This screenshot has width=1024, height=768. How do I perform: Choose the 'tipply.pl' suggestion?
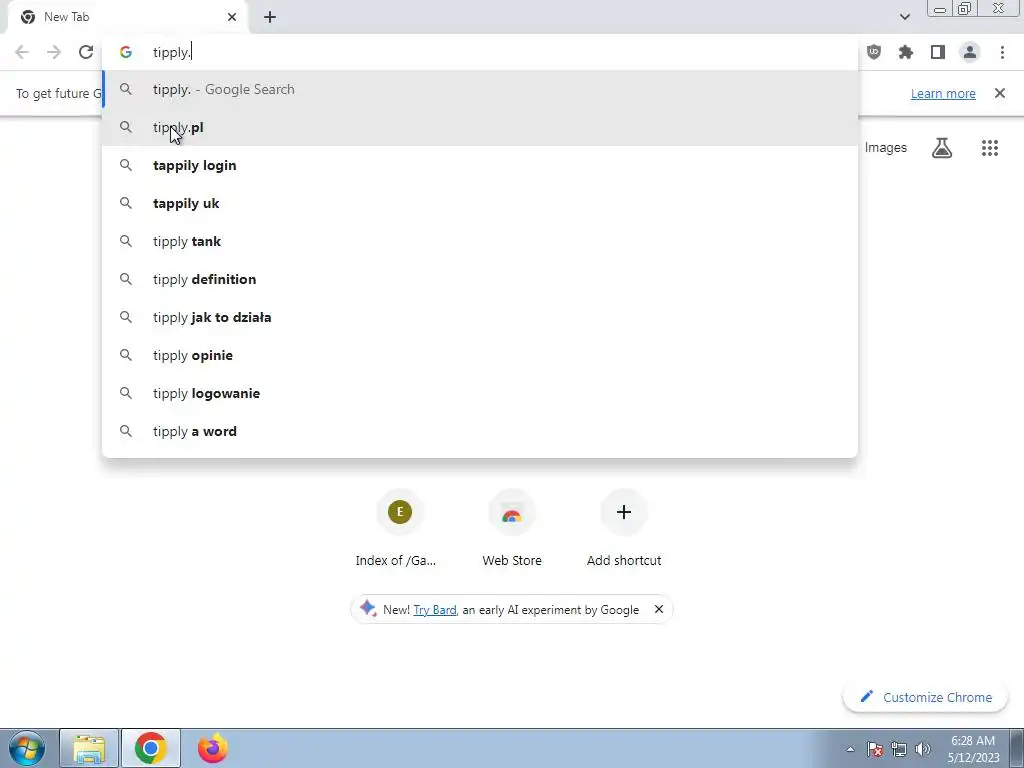tap(480, 127)
